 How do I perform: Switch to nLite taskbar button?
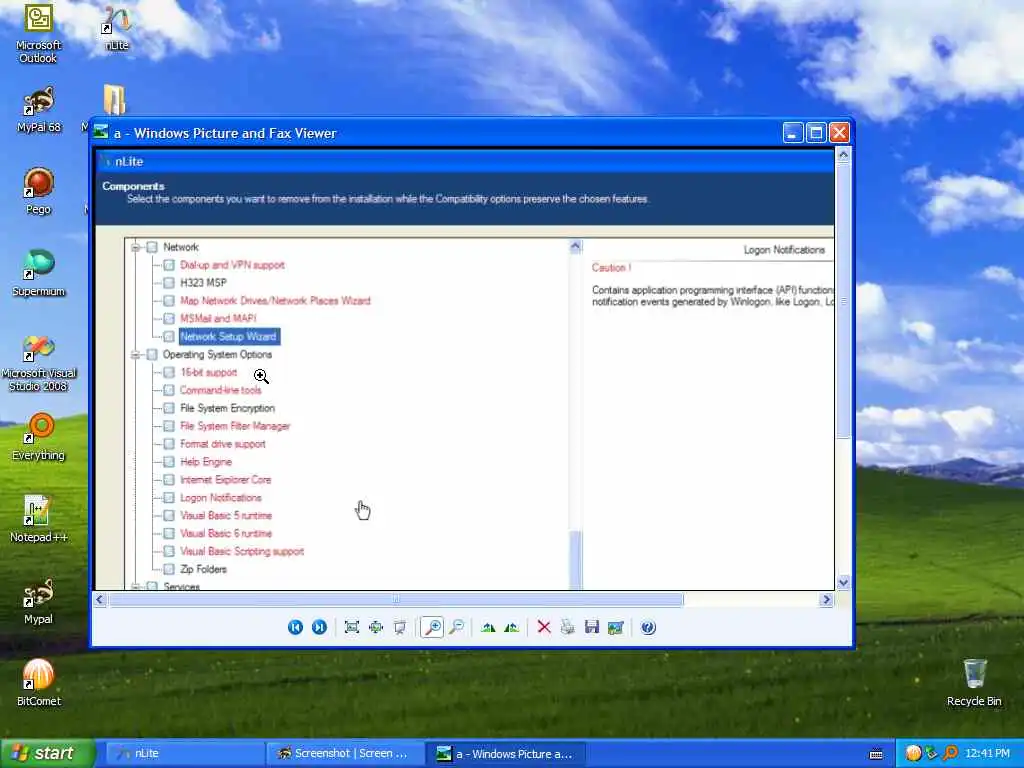tap(184, 754)
